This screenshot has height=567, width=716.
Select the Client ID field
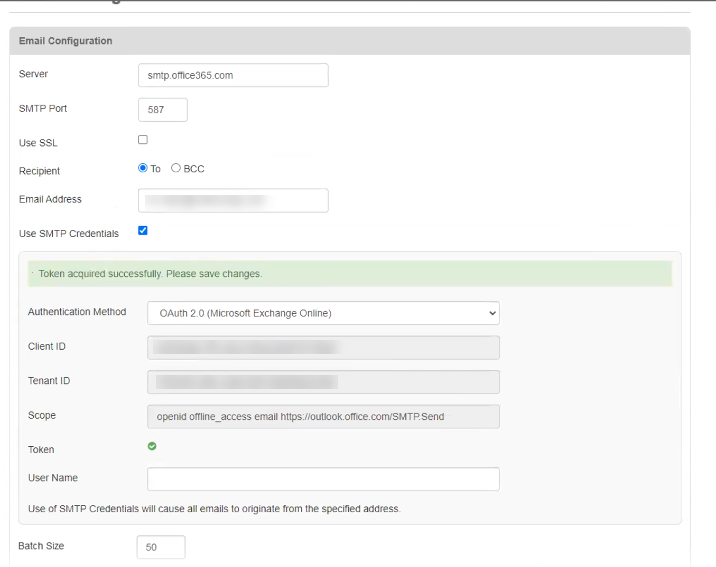tap(323, 347)
